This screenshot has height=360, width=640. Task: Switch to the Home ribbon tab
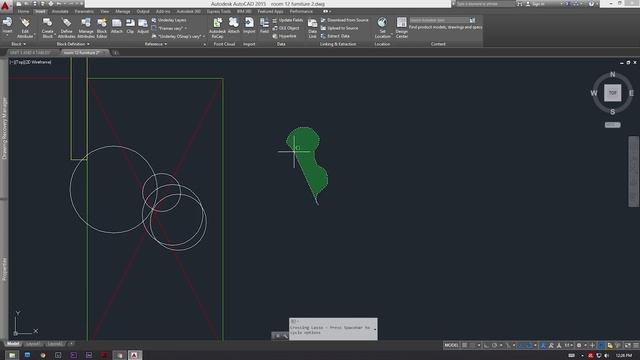[23, 11]
